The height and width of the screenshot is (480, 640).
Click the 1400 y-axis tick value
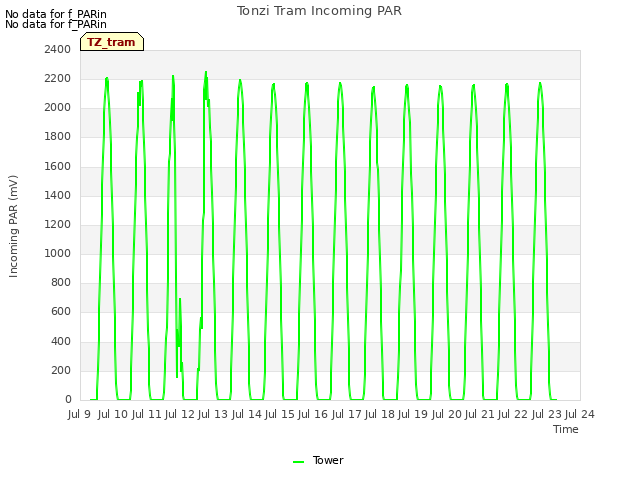[58, 195]
